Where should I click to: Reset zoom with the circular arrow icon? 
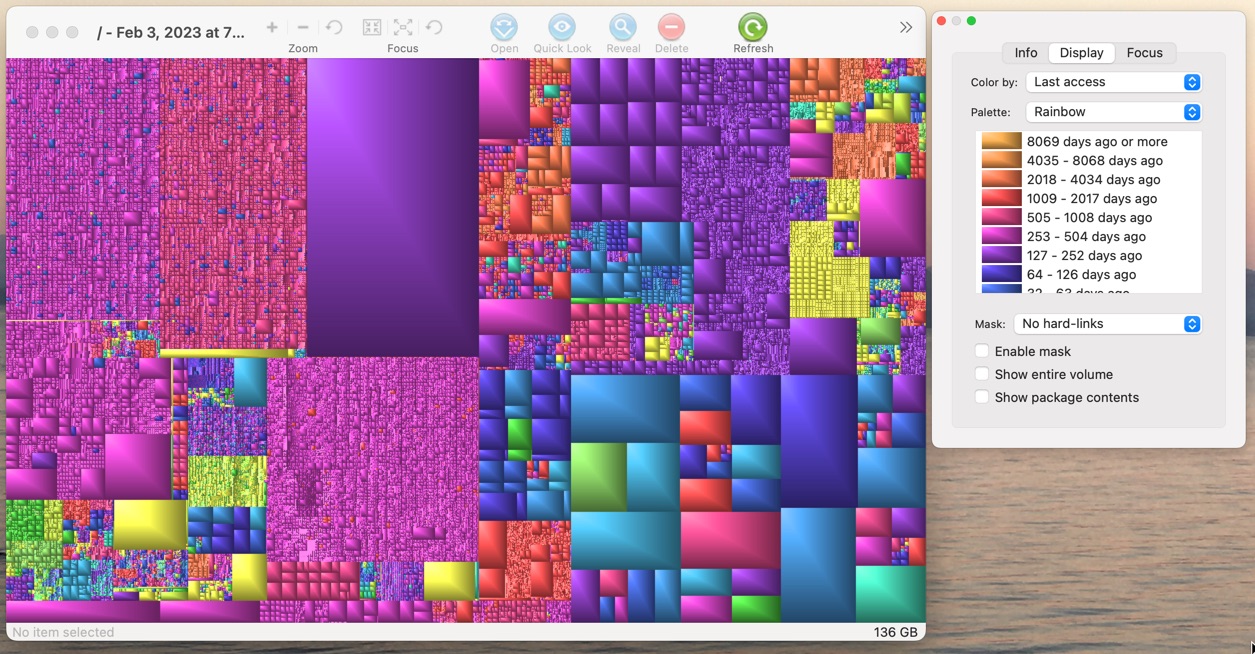(x=334, y=28)
